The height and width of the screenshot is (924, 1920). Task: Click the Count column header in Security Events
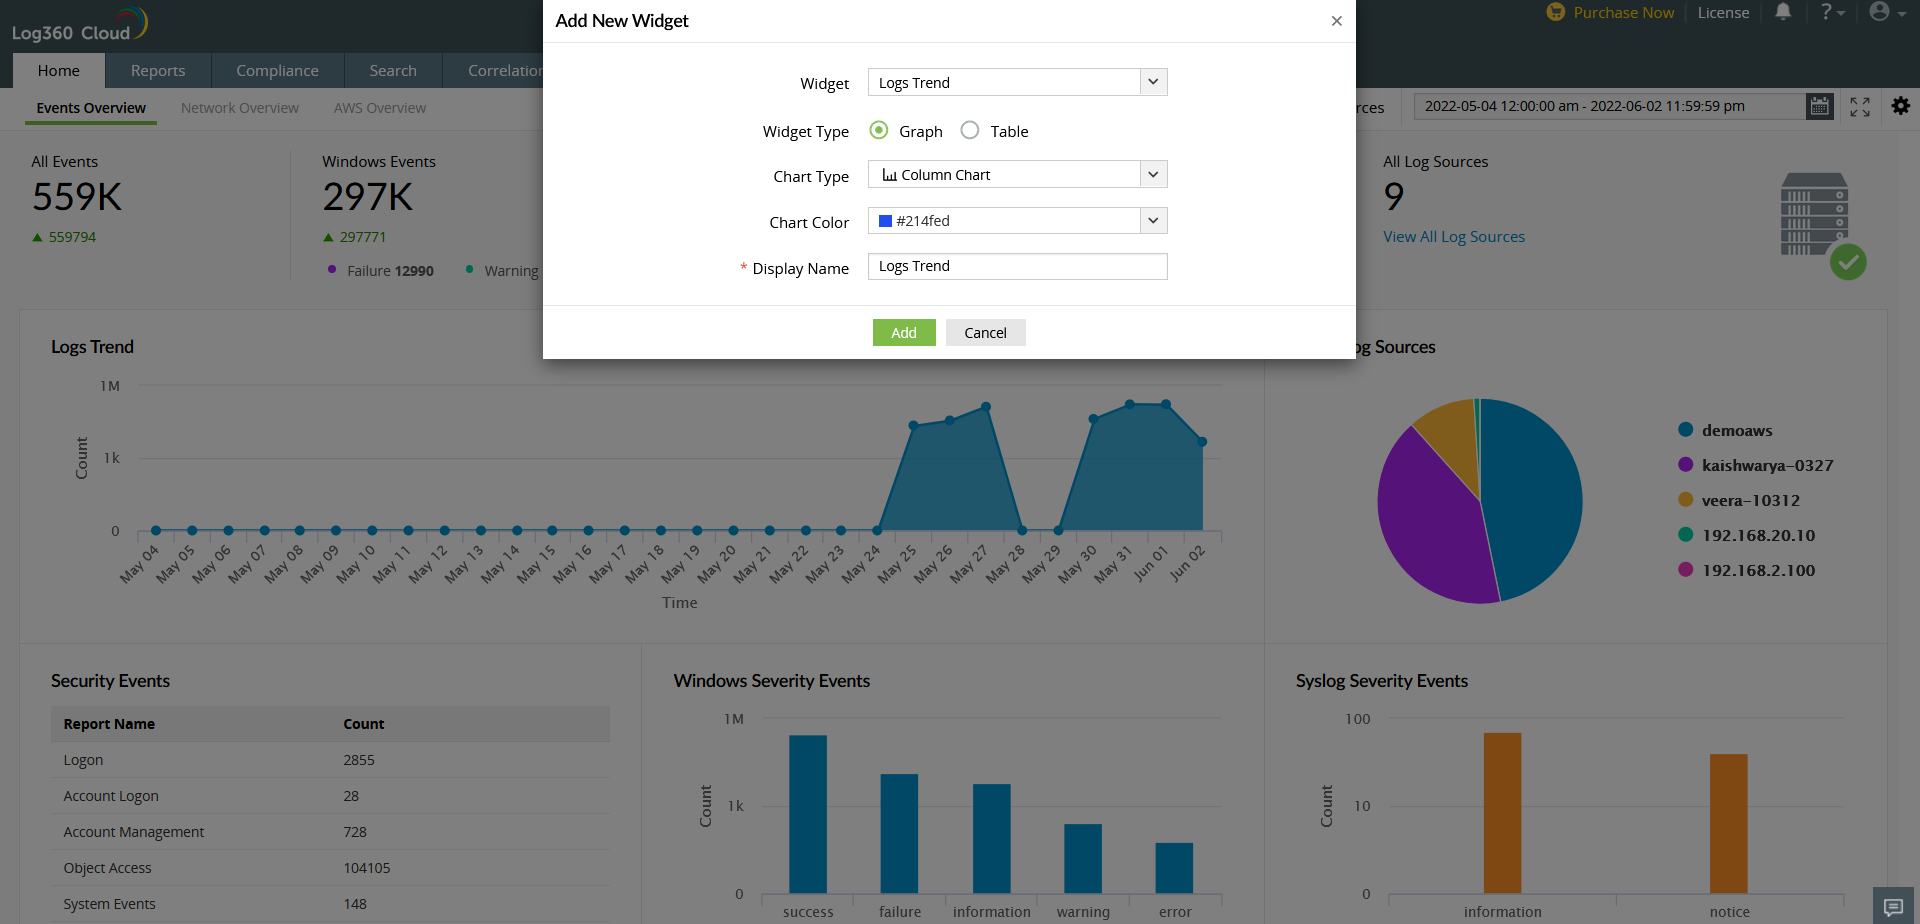364,724
